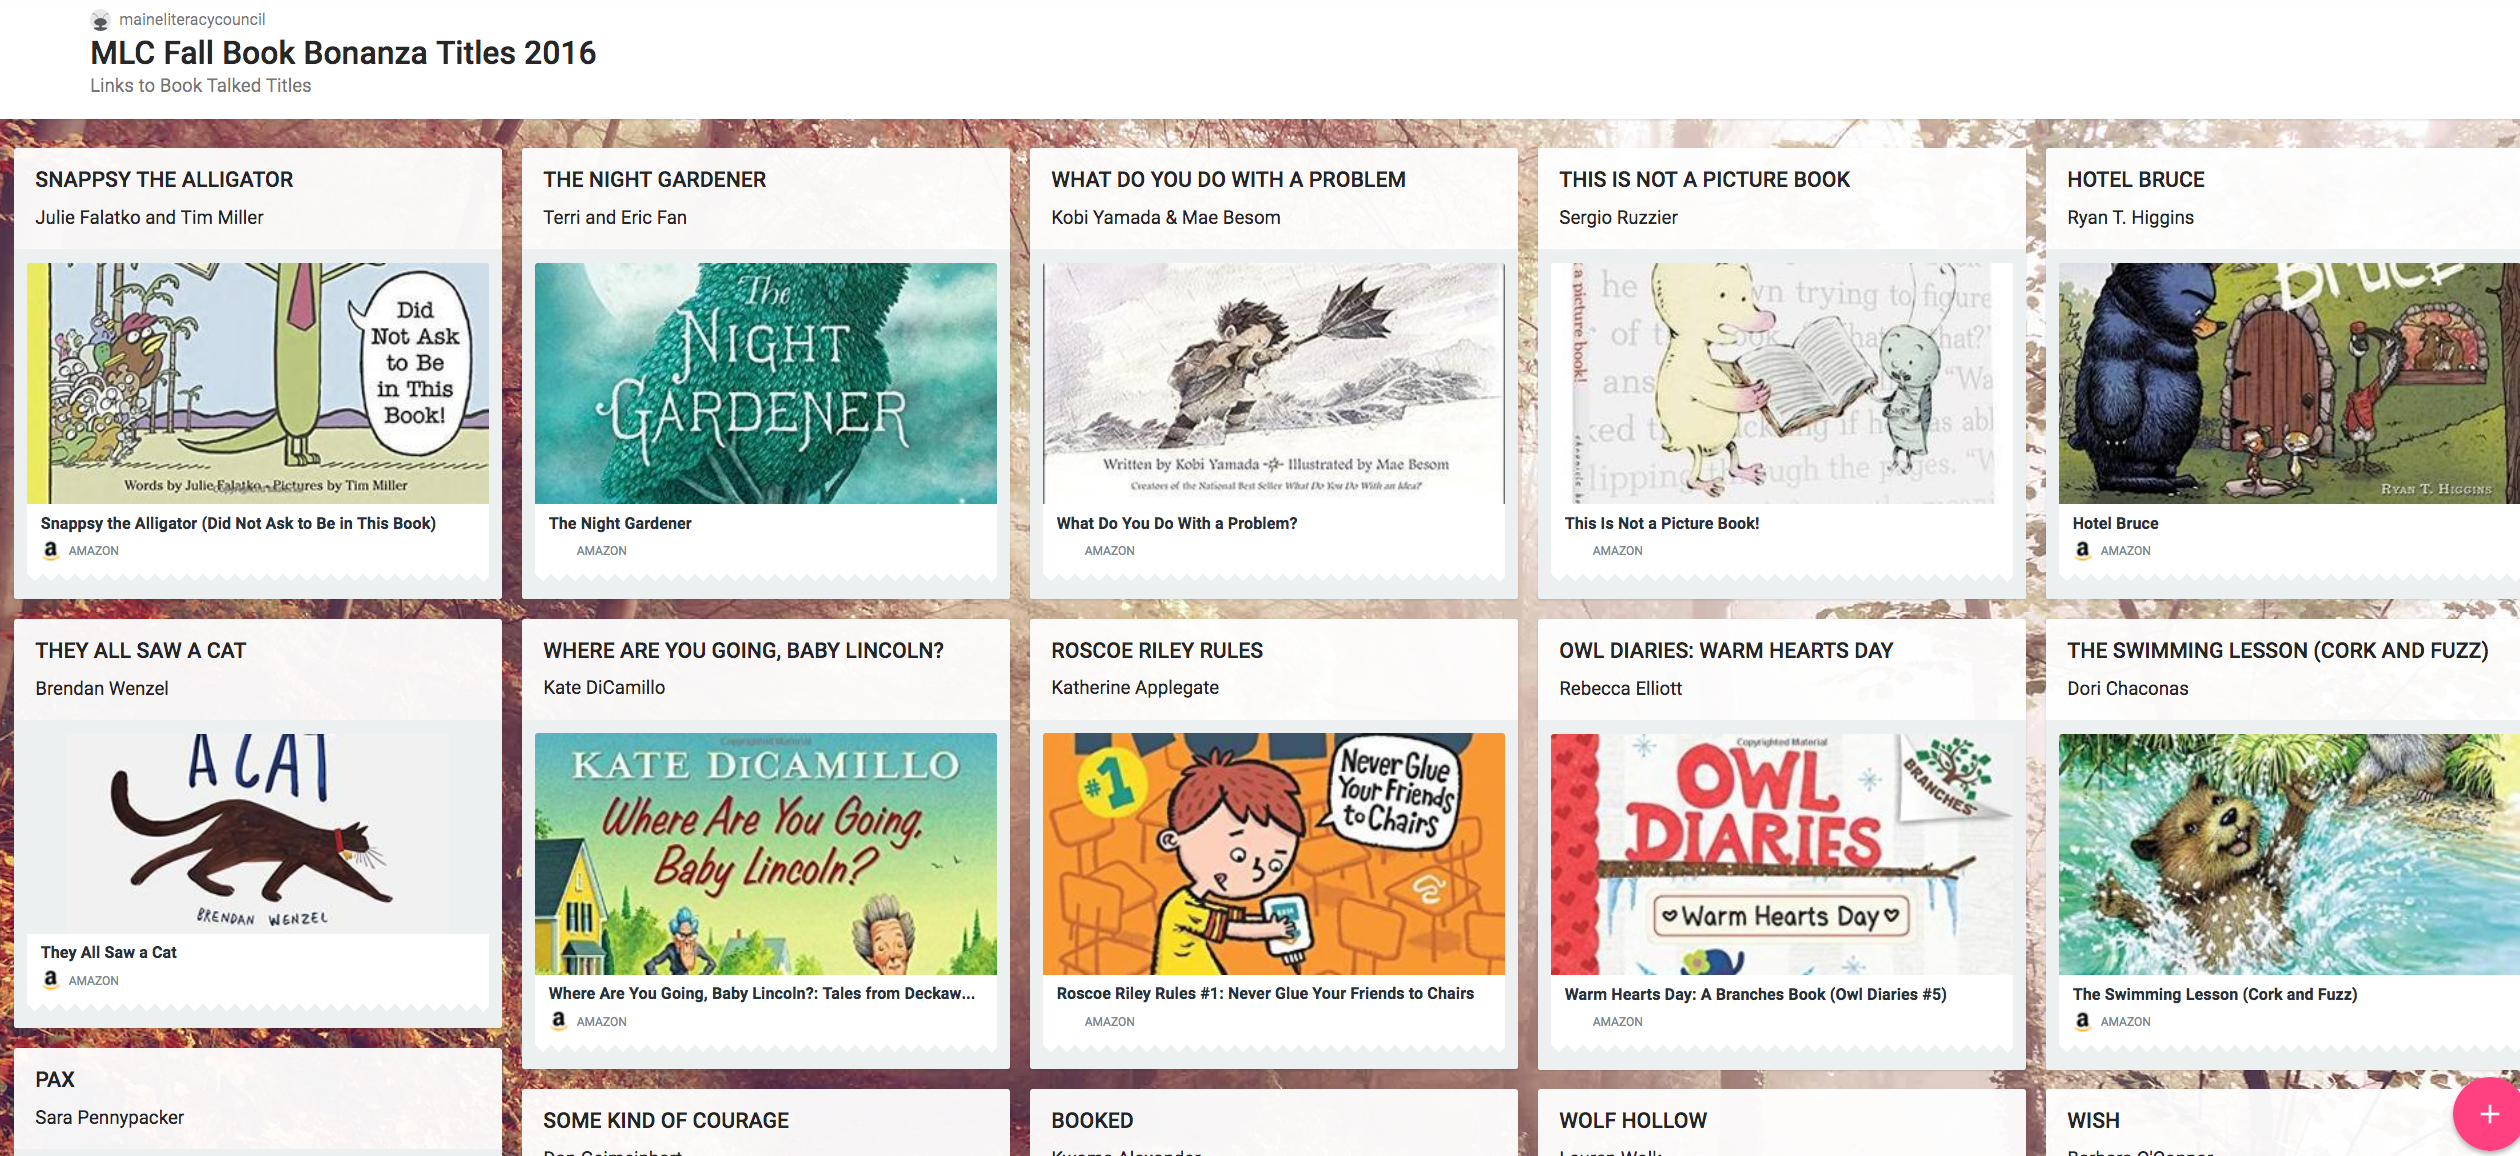
Task: Open the Owl Diaries cover image
Action: (x=1782, y=854)
